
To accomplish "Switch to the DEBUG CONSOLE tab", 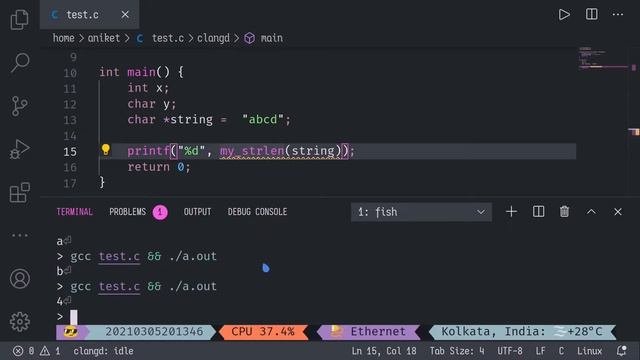I will point(257,212).
